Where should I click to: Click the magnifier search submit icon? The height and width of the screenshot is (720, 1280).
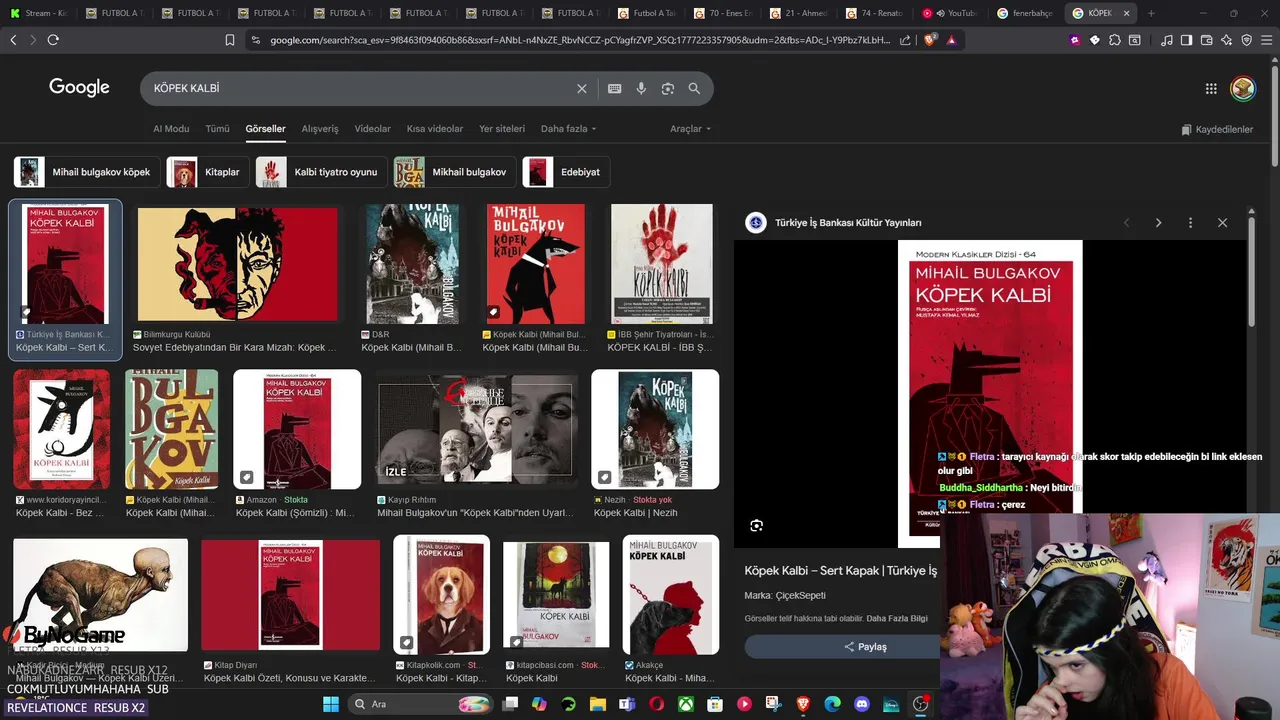pyautogui.click(x=694, y=88)
